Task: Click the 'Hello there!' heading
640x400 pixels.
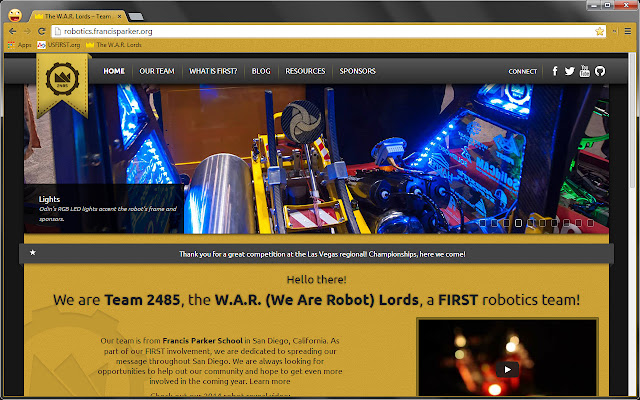Action: [316, 280]
